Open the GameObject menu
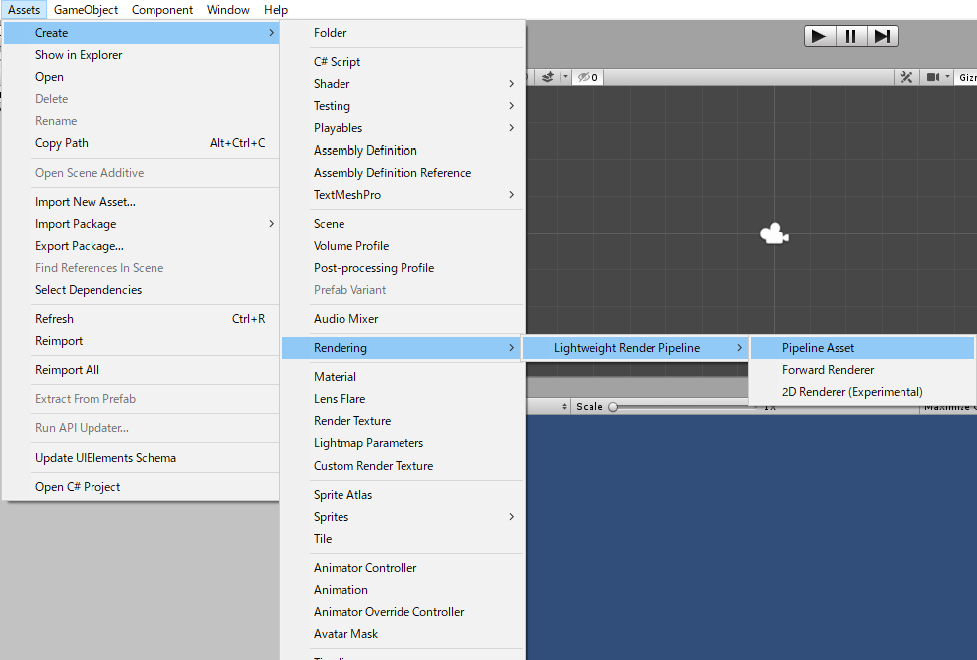This screenshot has width=977, height=660. pos(86,10)
